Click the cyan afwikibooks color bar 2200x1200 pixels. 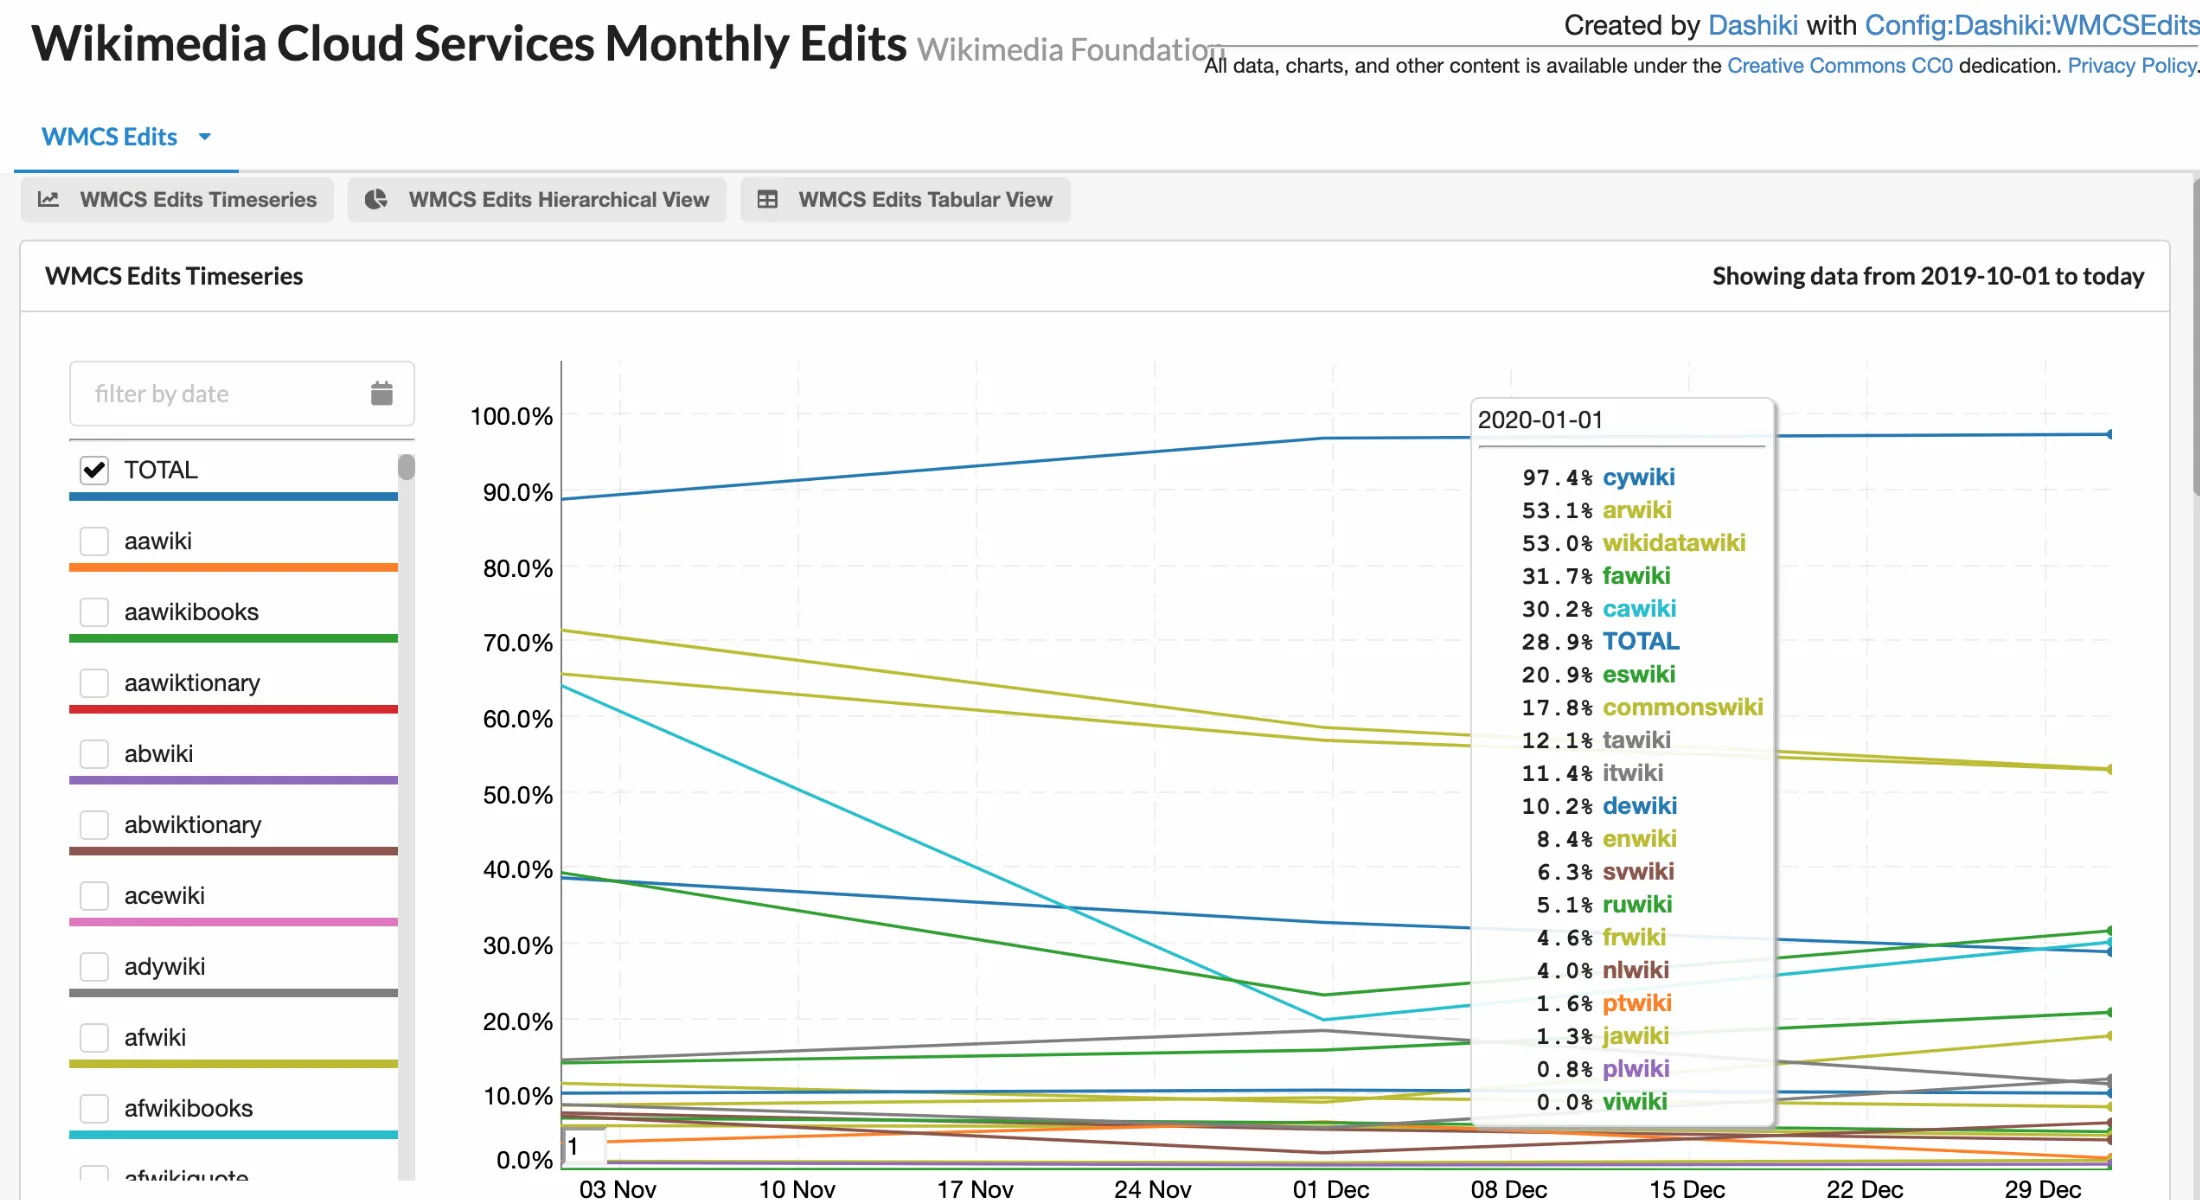pyautogui.click(x=233, y=1135)
